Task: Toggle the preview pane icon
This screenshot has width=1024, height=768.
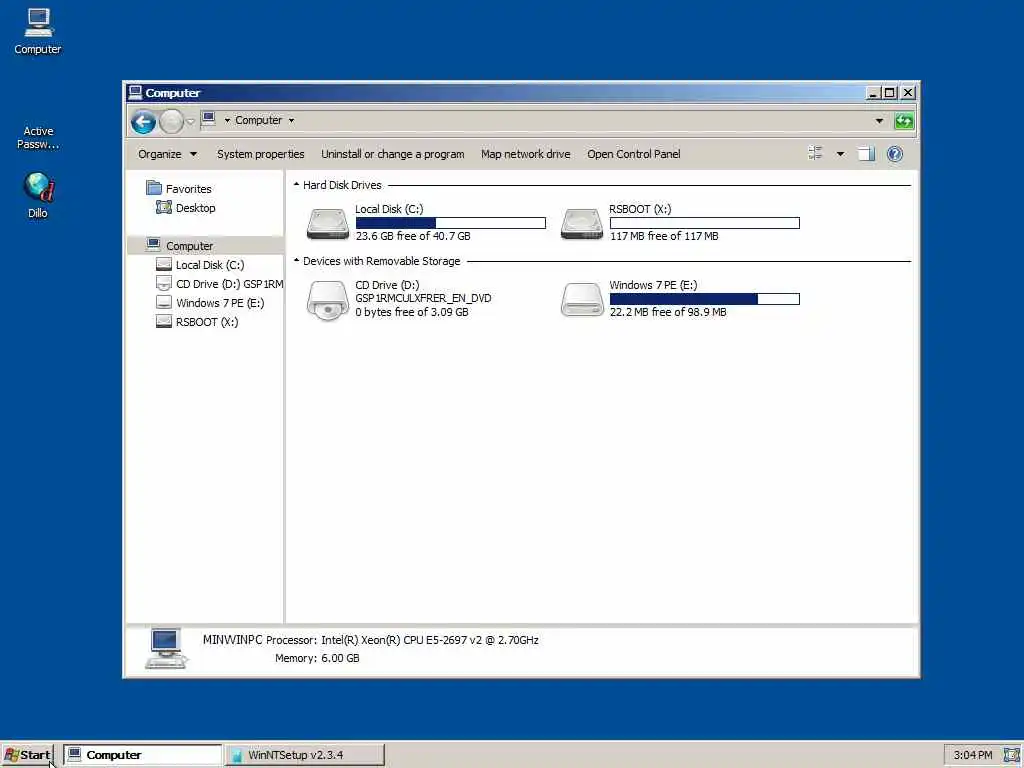Action: pyautogui.click(x=866, y=154)
